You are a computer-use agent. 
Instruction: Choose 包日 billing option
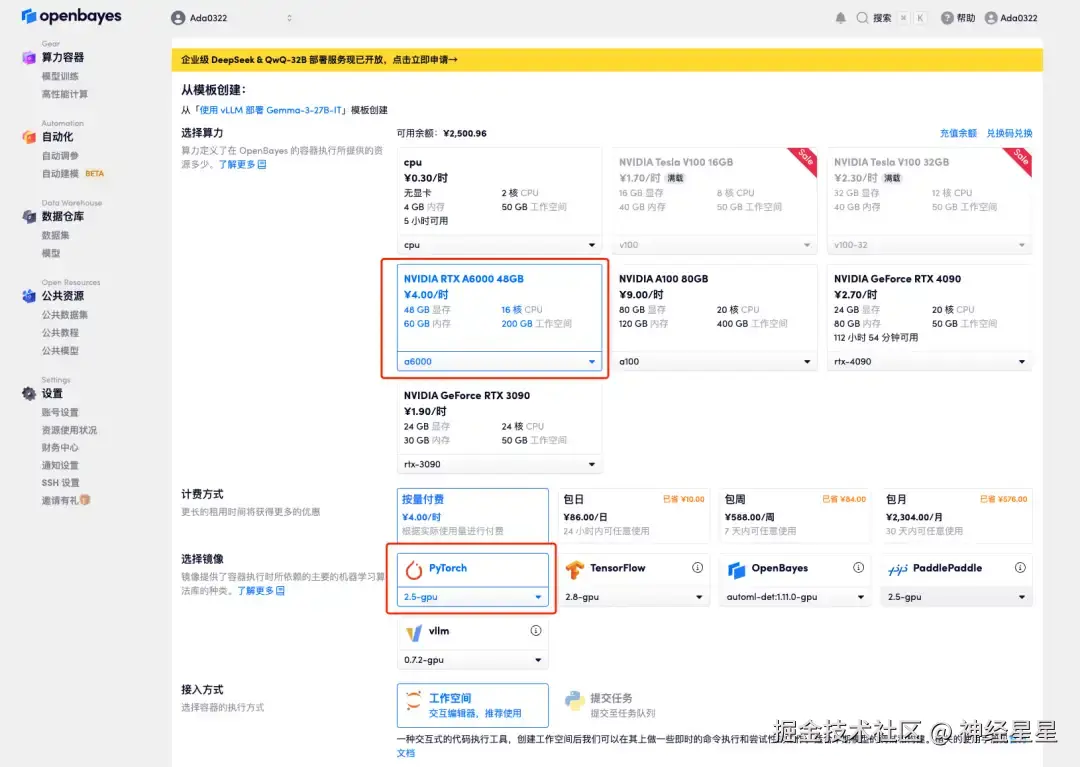point(634,515)
